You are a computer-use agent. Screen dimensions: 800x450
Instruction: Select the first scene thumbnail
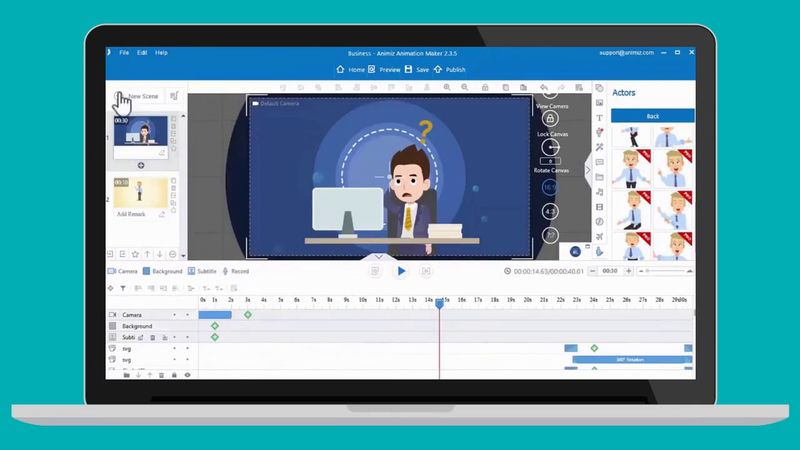pyautogui.click(x=140, y=131)
